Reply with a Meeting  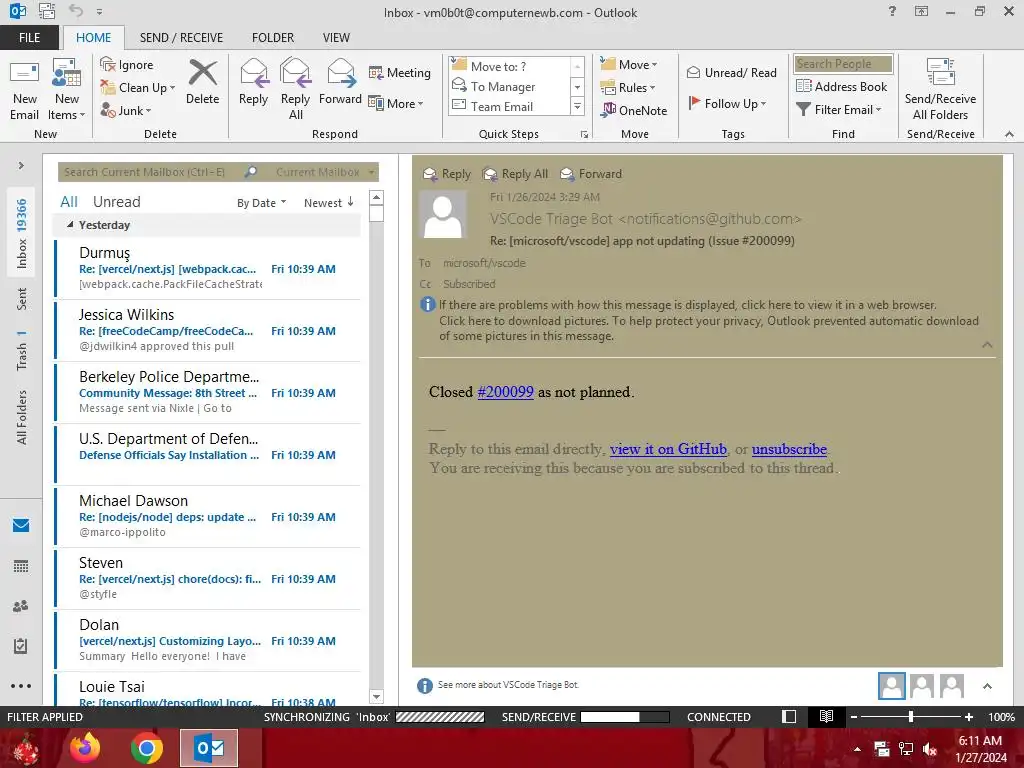[400, 72]
